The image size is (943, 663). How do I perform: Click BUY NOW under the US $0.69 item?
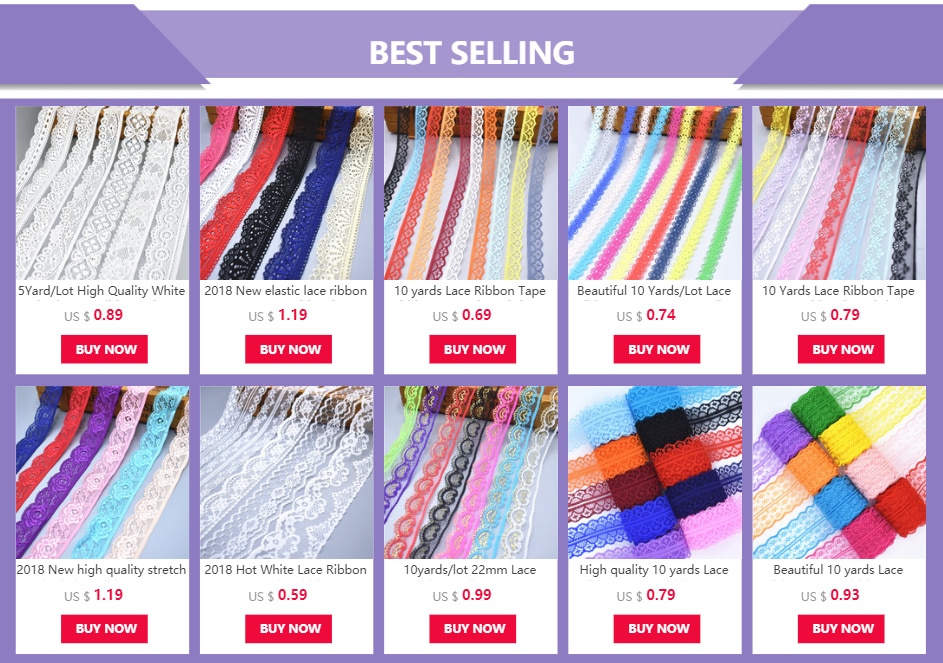pos(473,349)
